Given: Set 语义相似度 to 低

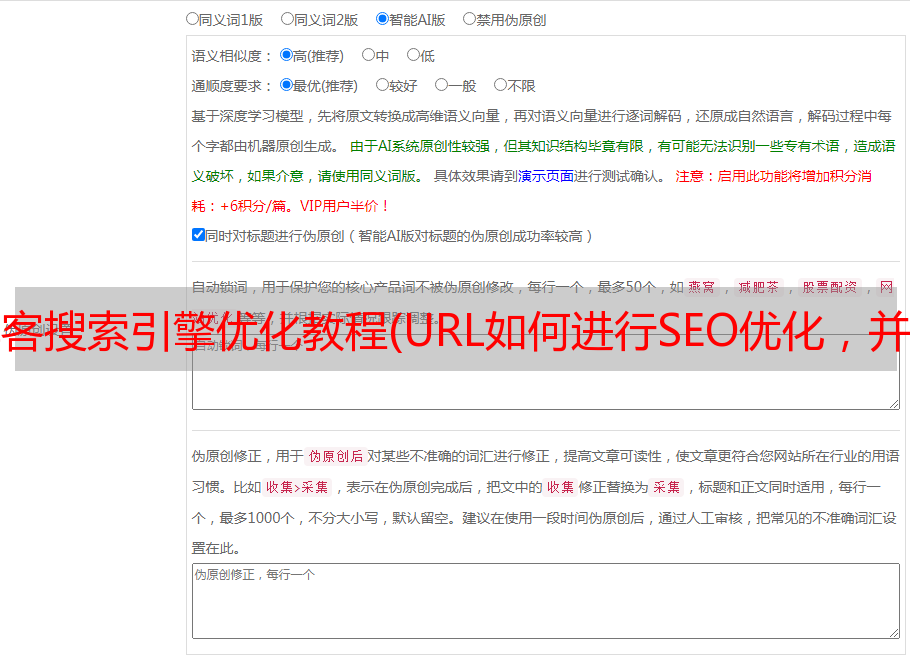Looking at the screenshot, I should pos(413,55).
